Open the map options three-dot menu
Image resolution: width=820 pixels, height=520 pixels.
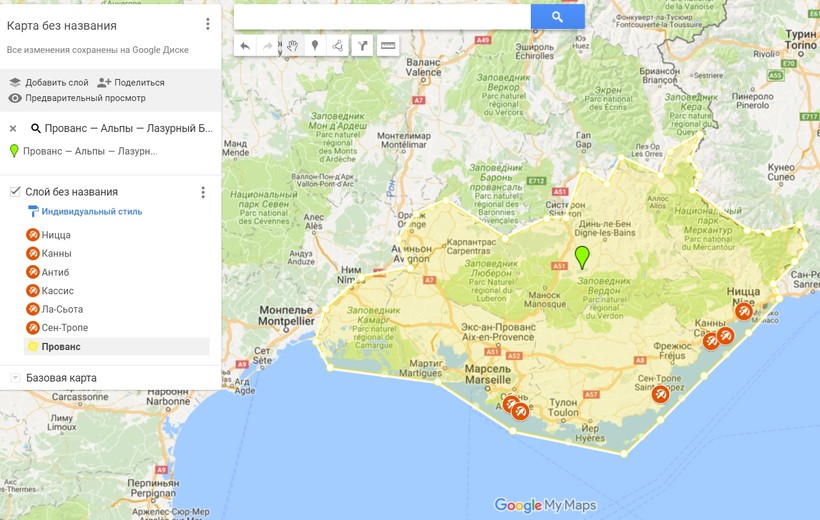point(207,25)
